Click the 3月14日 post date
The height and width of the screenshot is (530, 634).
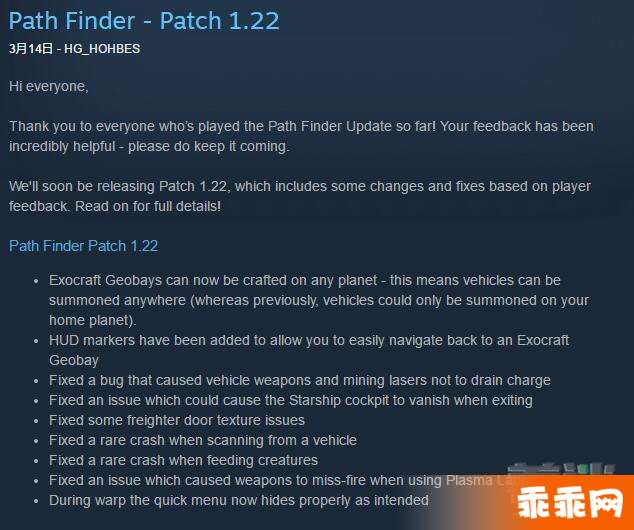point(31,49)
